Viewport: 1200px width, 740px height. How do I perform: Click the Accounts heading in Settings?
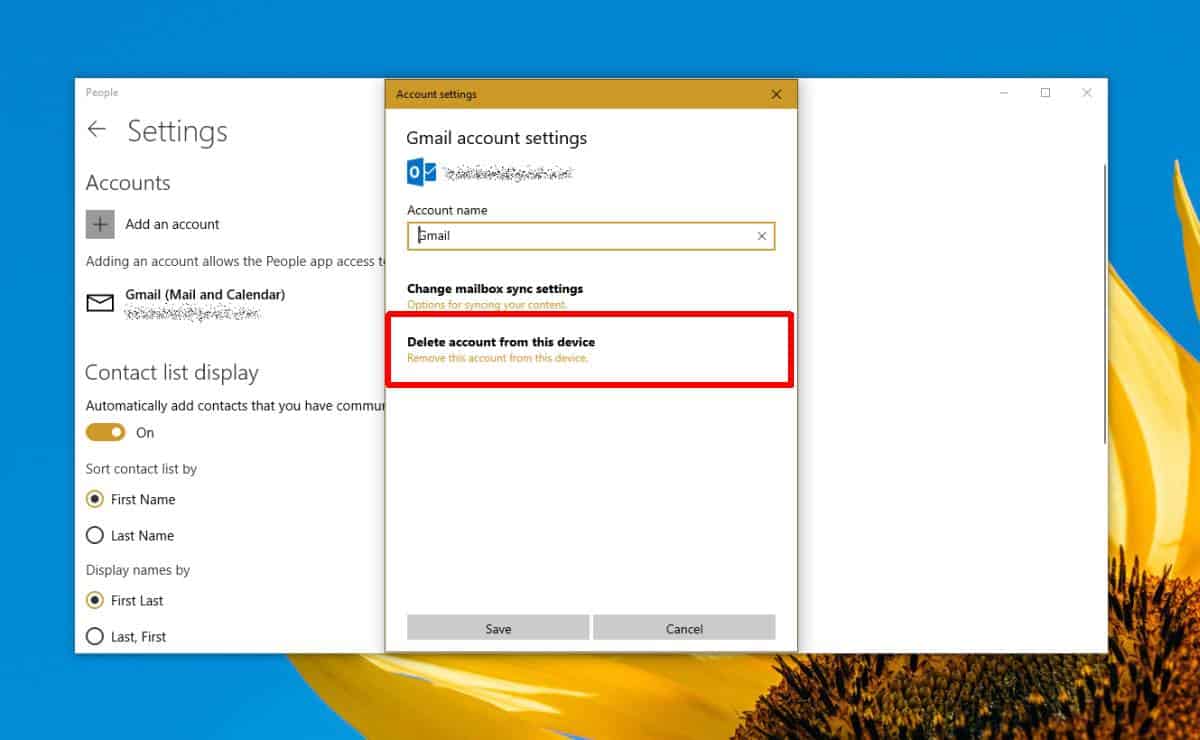[x=128, y=183]
